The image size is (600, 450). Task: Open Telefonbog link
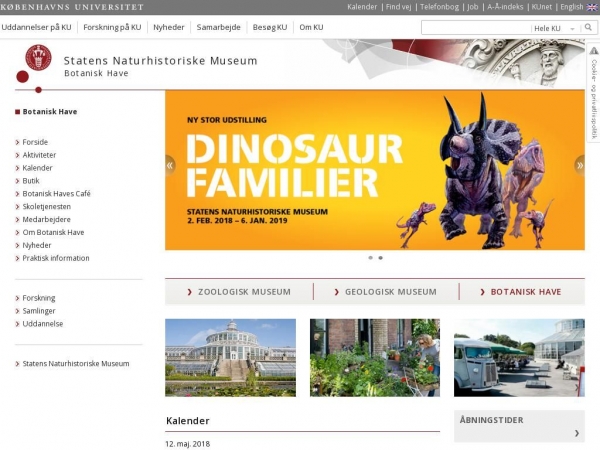click(x=439, y=7)
